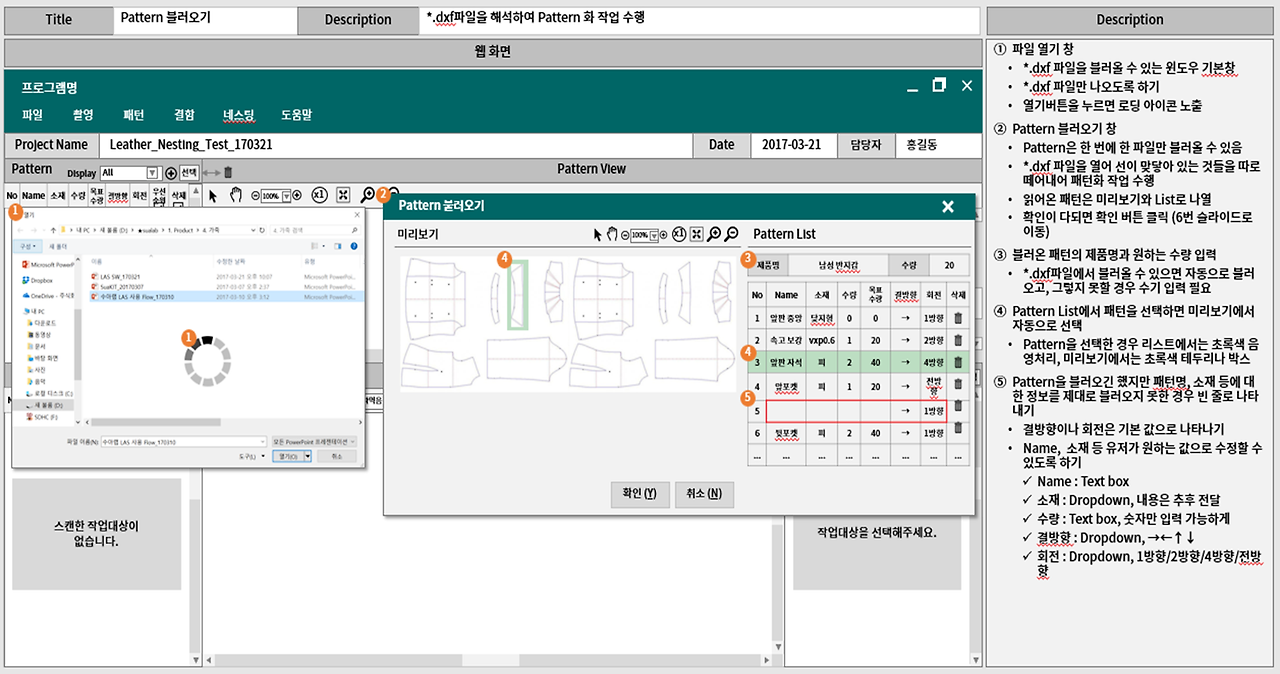Screen dimensions: 1280x674
Task: Open the 촬영 menu
Action: (83, 115)
